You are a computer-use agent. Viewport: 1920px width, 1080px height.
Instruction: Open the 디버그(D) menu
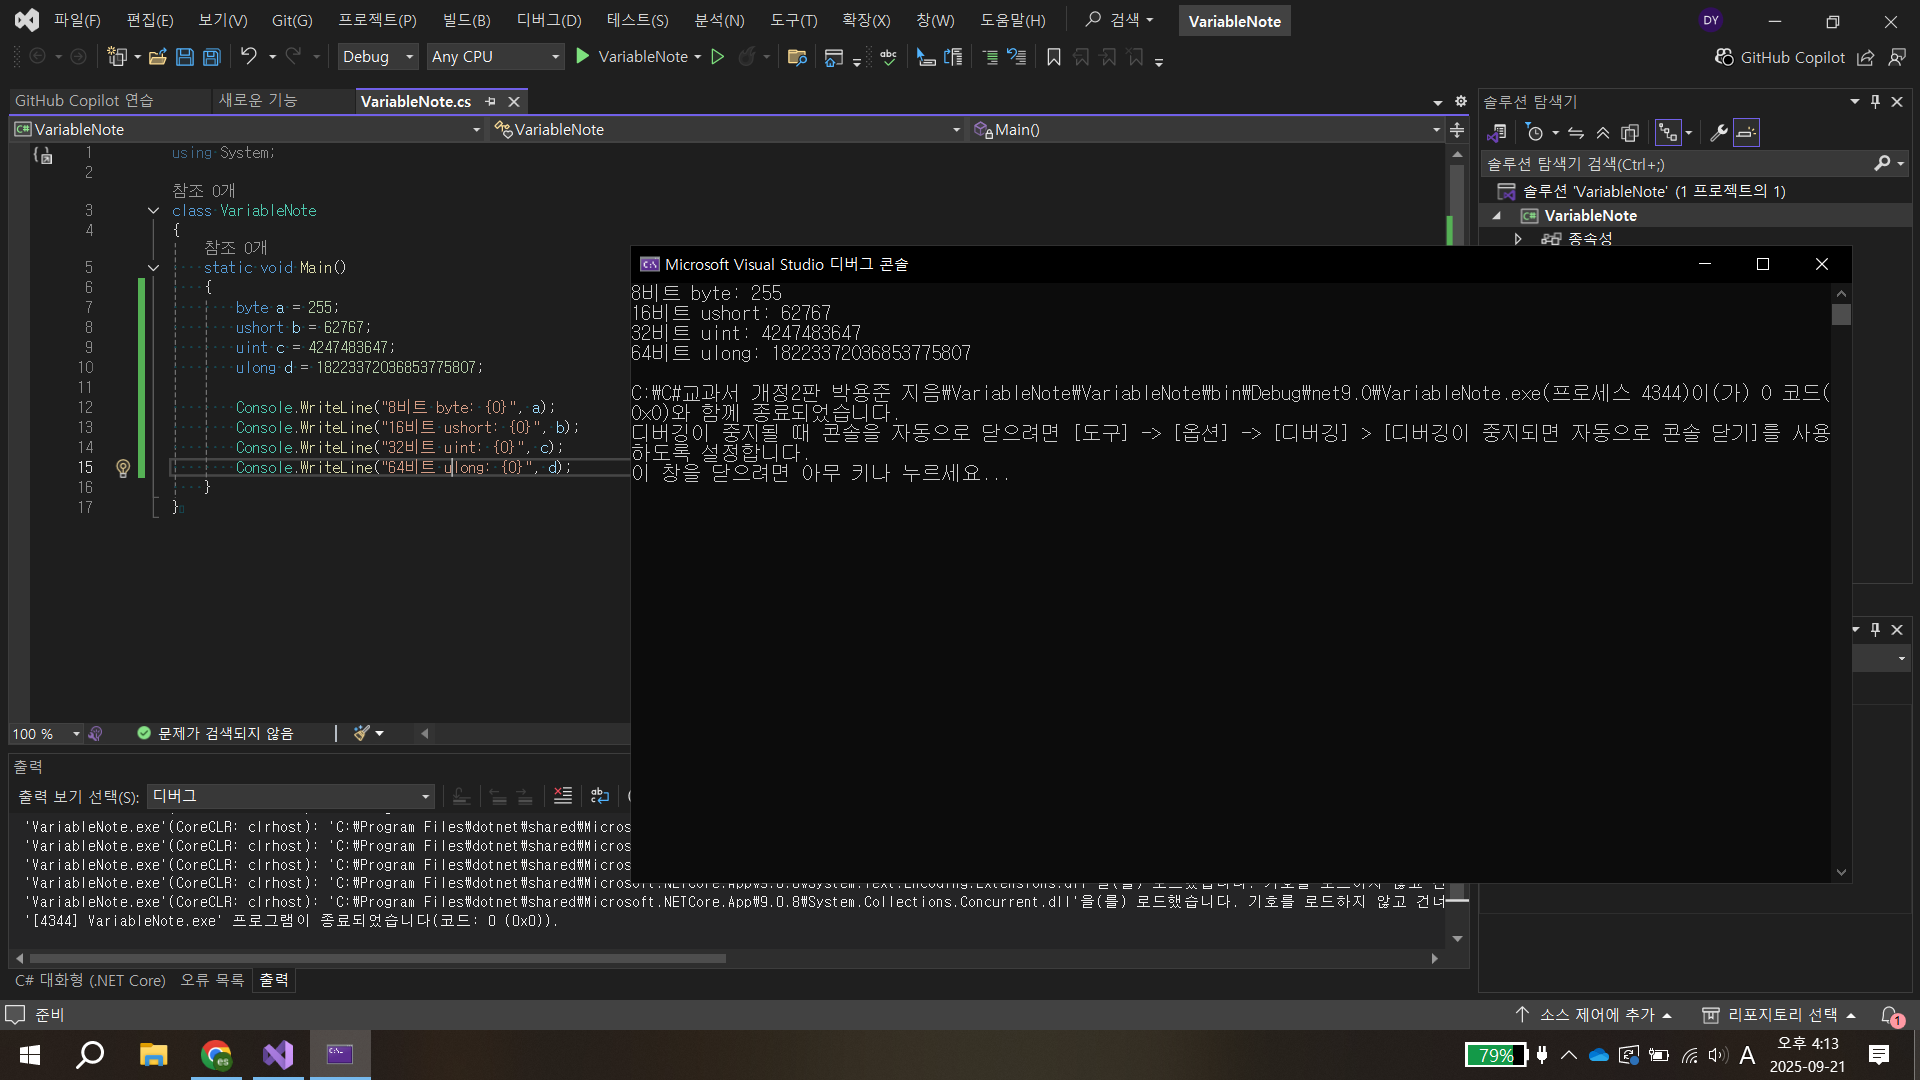[x=548, y=20]
